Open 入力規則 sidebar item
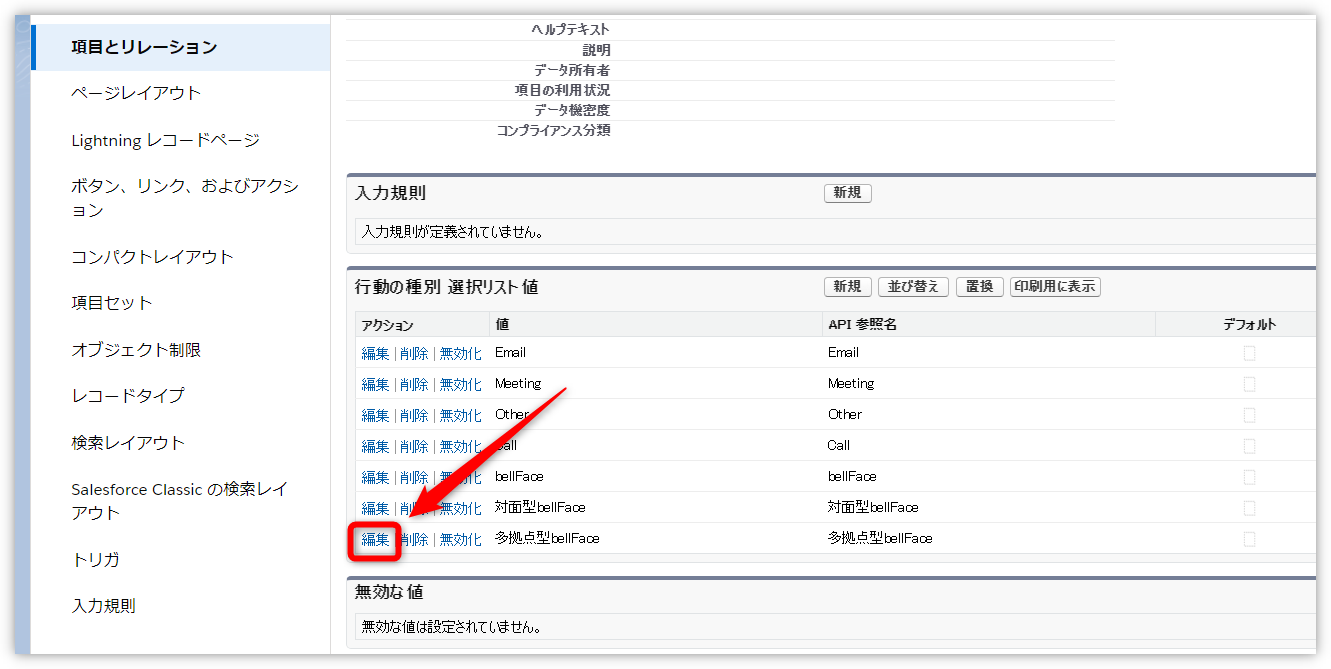Viewport: 1331px width, 669px height. pyautogui.click(x=103, y=606)
